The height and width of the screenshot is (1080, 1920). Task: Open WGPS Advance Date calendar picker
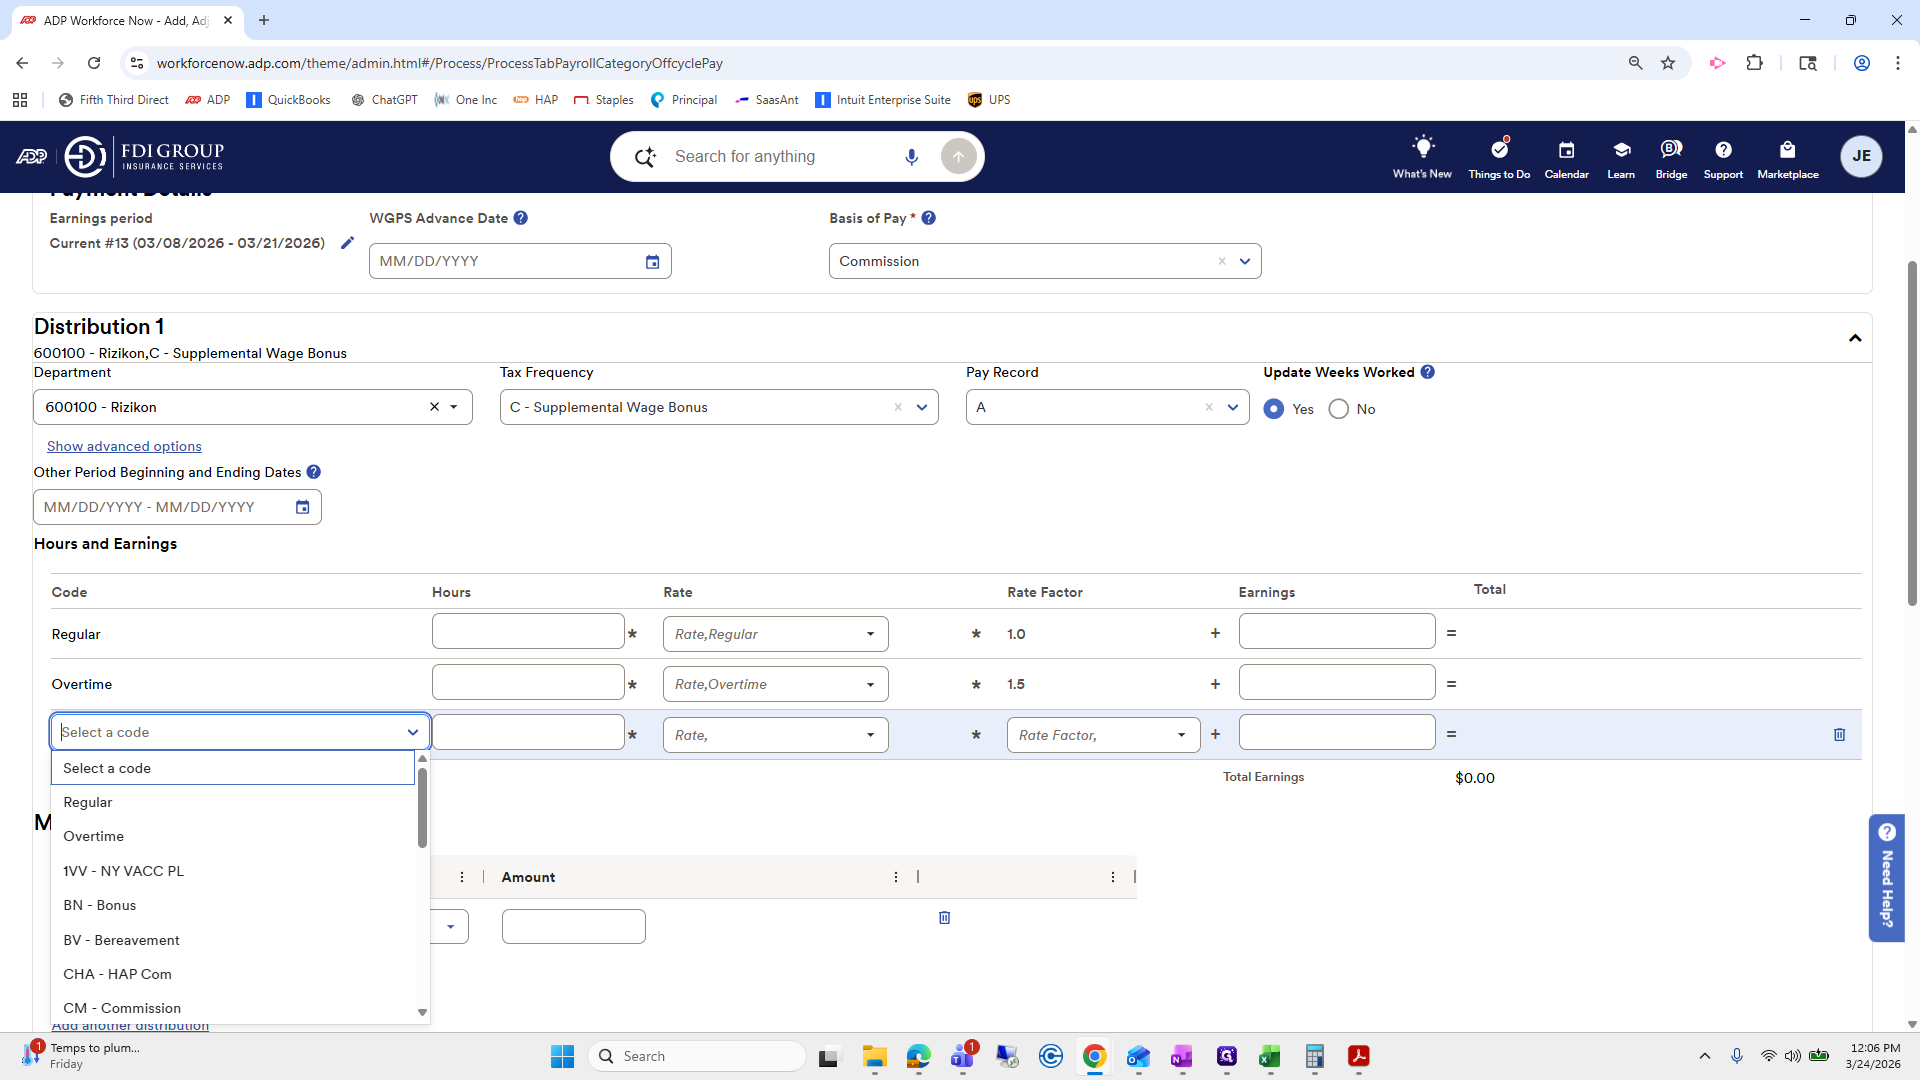[652, 262]
